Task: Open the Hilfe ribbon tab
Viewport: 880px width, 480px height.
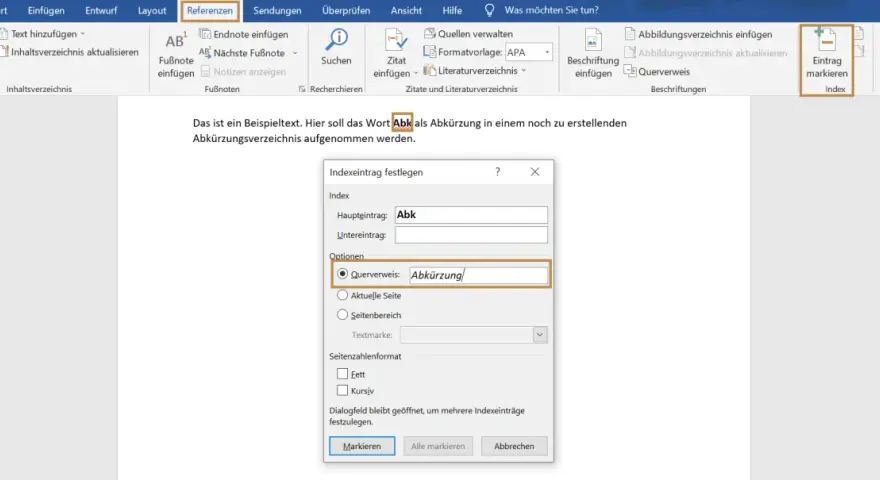Action: [x=452, y=10]
